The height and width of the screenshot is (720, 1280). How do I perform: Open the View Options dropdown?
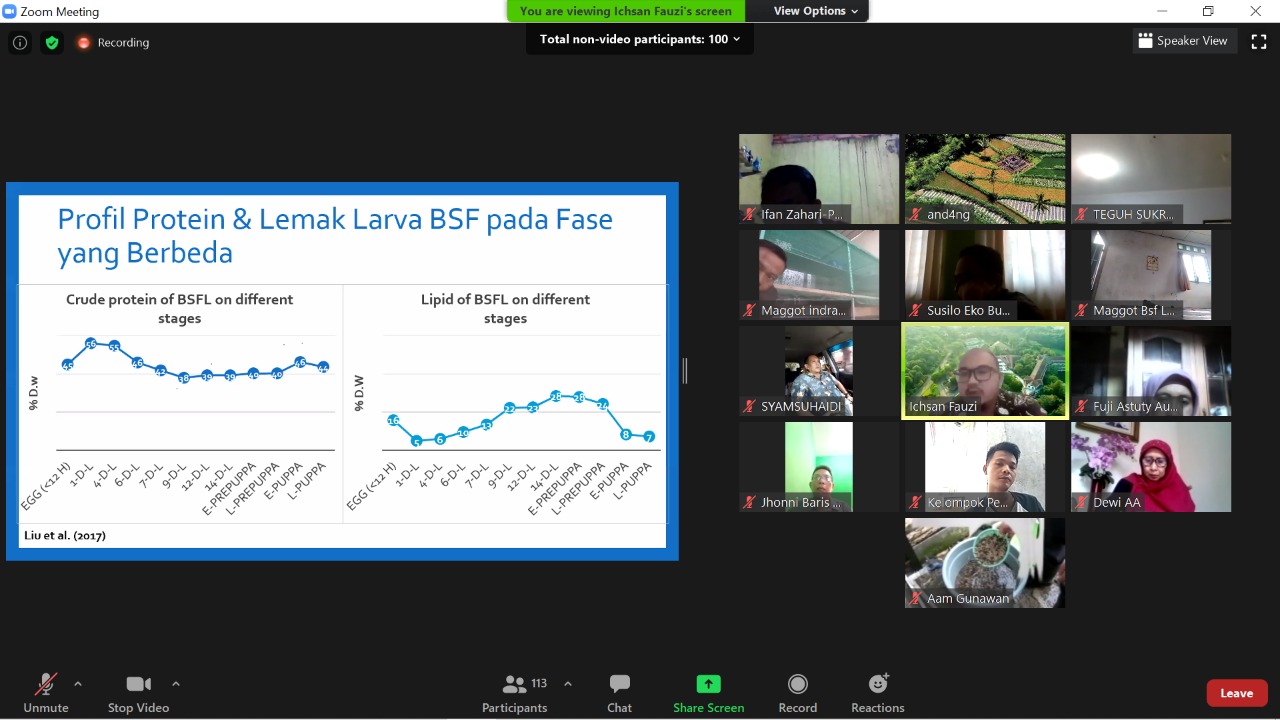pyautogui.click(x=815, y=11)
